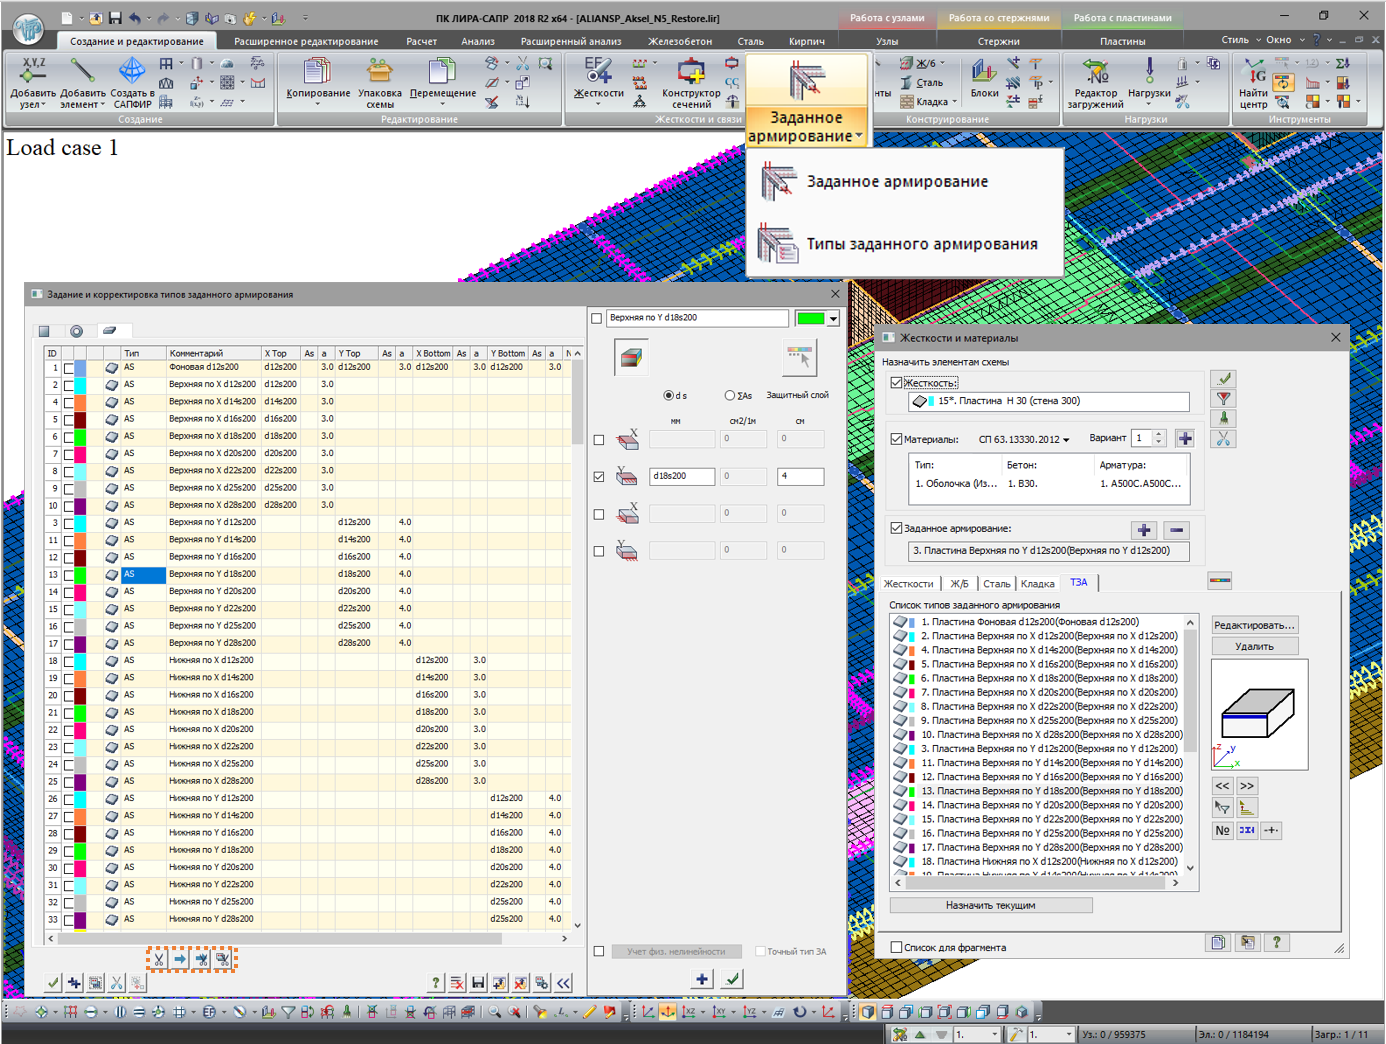
Task: Enable Список для фрагмента checkbox
Action: point(897,947)
